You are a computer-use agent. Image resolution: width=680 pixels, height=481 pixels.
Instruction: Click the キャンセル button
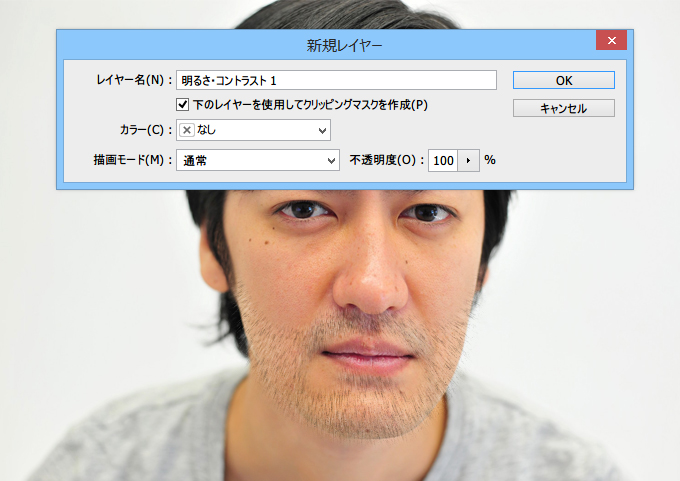click(x=563, y=108)
